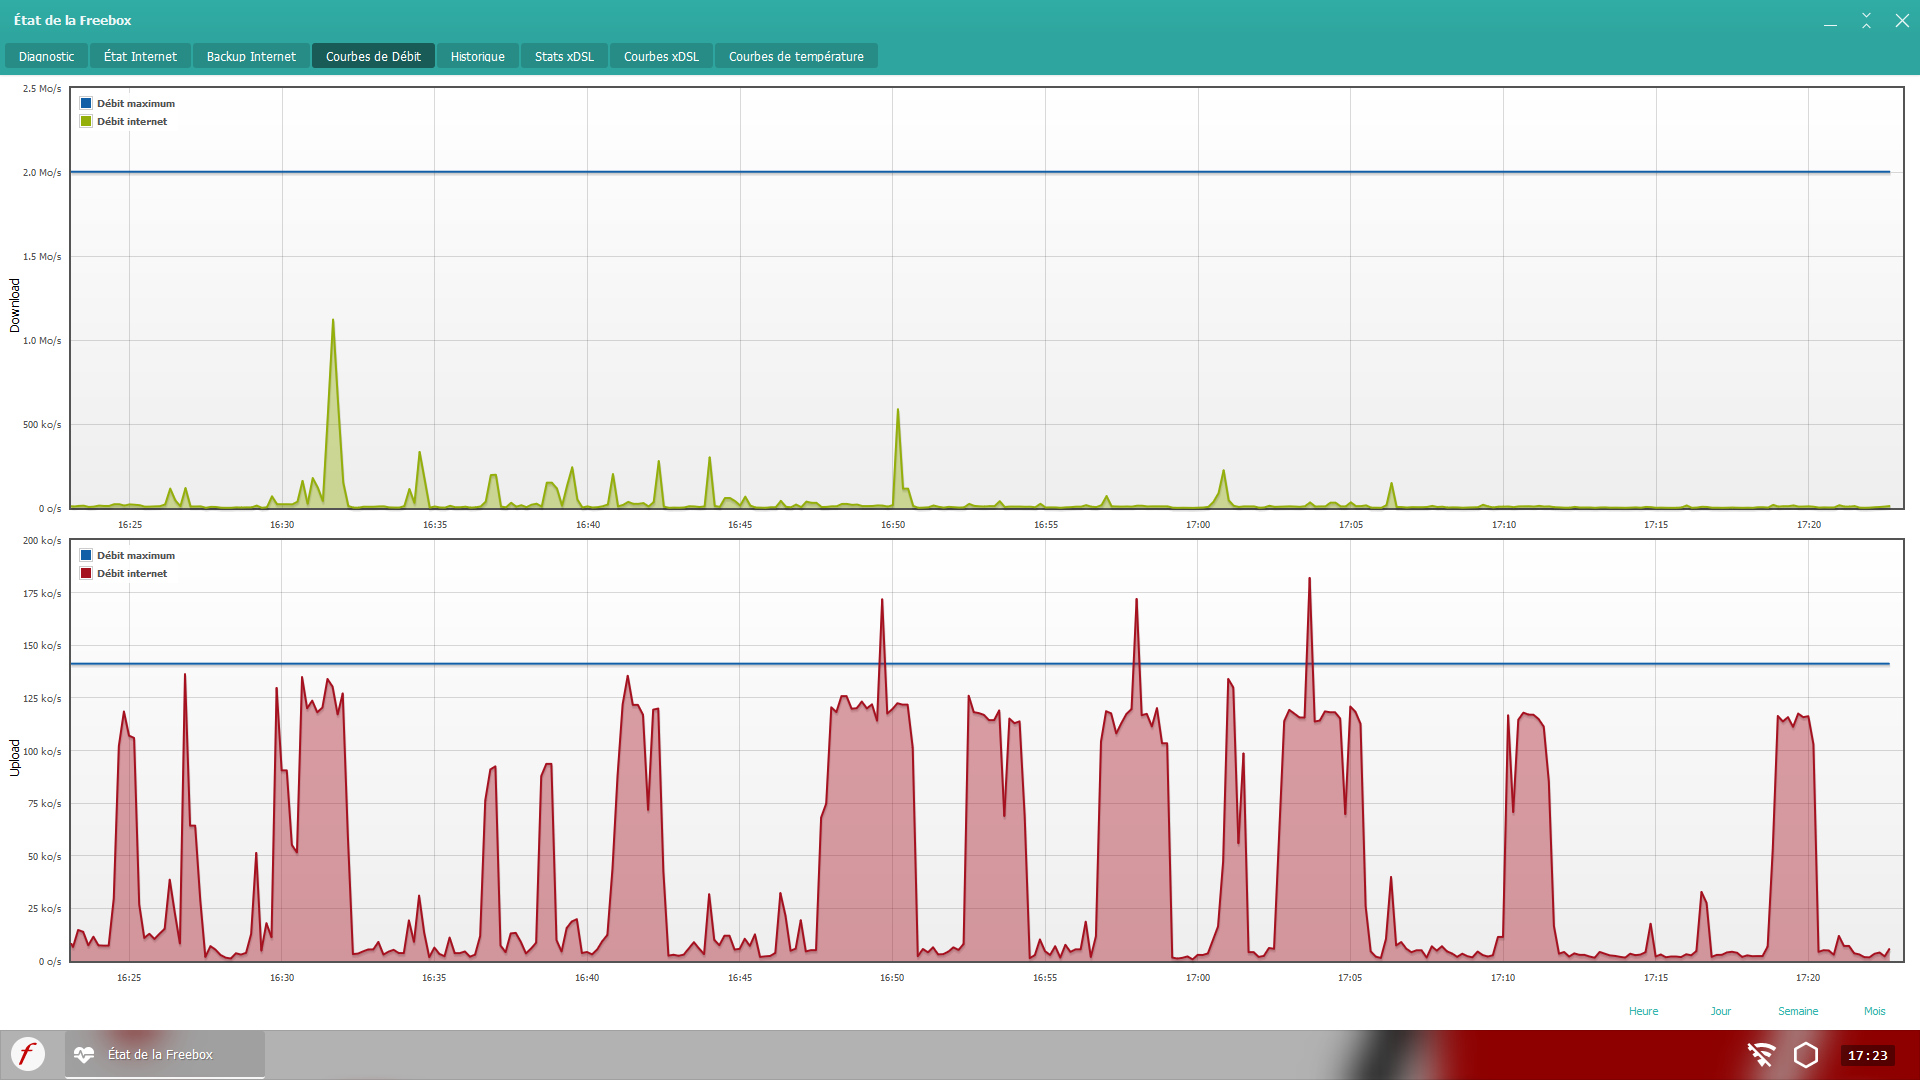Click the Upload axis label

(15, 757)
